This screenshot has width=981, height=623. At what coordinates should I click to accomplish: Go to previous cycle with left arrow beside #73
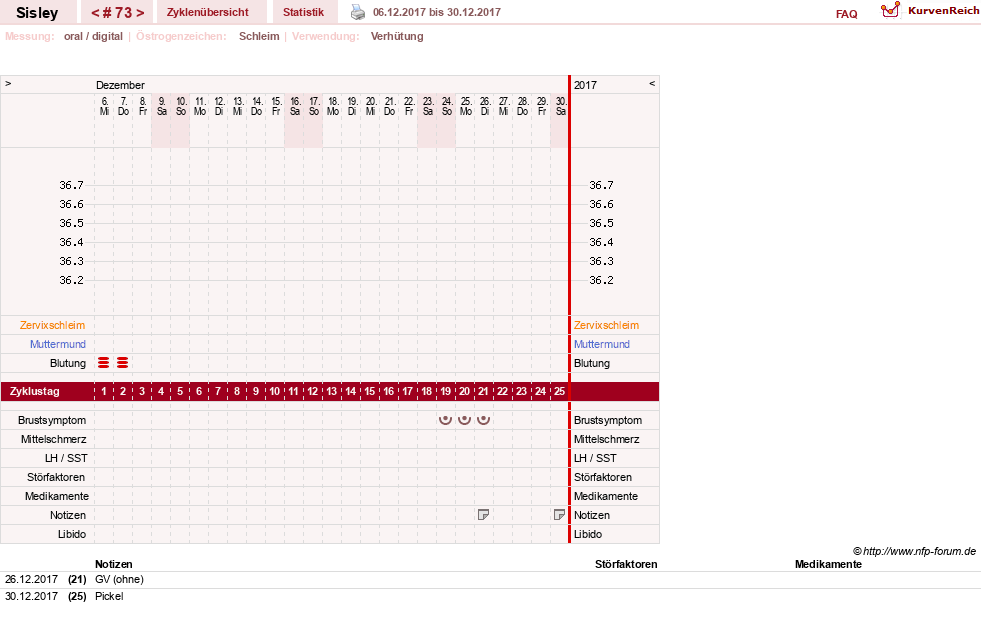point(95,13)
